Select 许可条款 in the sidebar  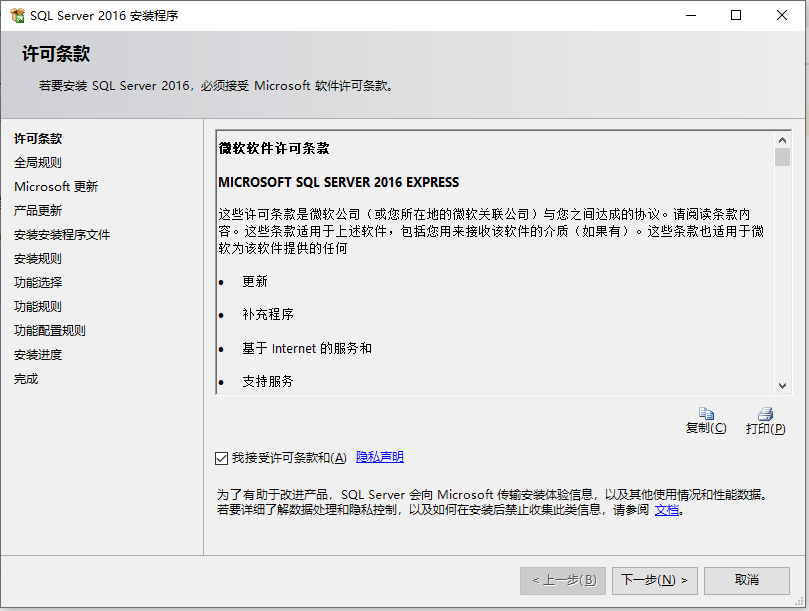(x=38, y=139)
